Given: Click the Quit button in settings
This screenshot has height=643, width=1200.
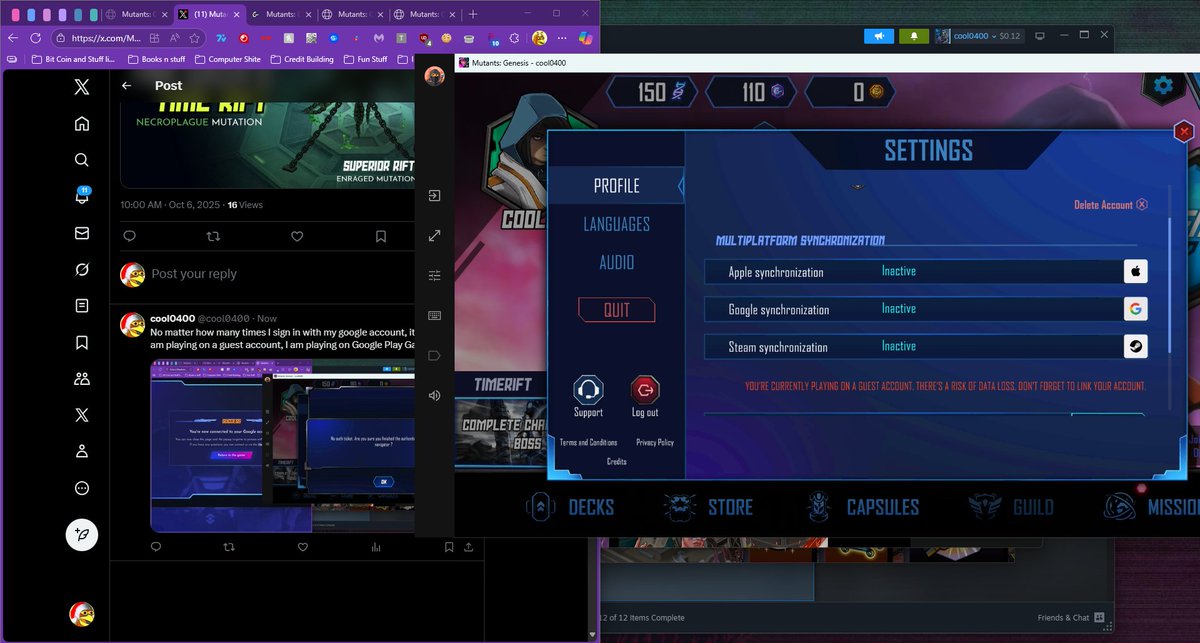Looking at the screenshot, I should pyautogui.click(x=617, y=310).
